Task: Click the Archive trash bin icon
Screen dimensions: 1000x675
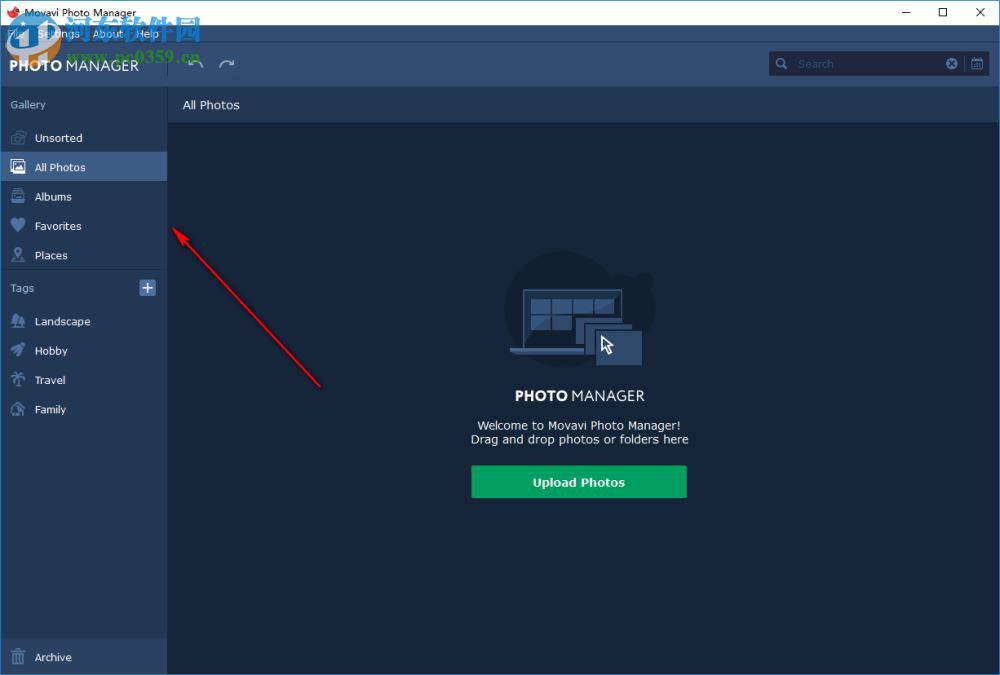Action: click(18, 656)
